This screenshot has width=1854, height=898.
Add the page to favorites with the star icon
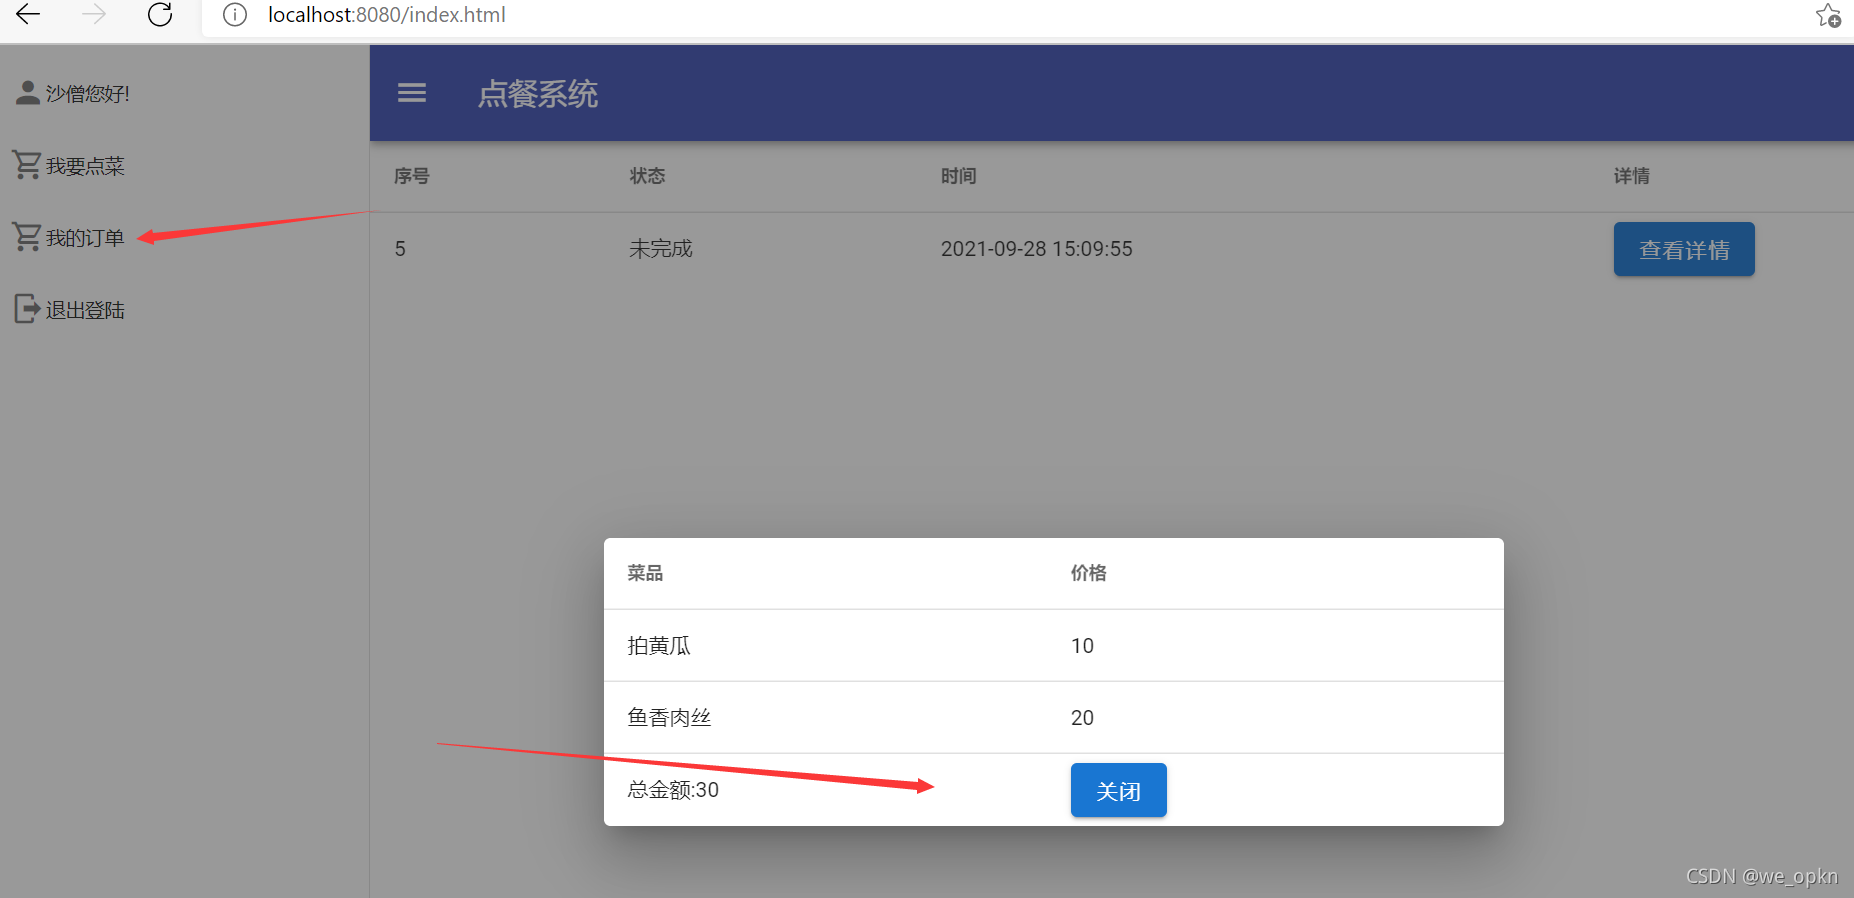click(x=1828, y=15)
